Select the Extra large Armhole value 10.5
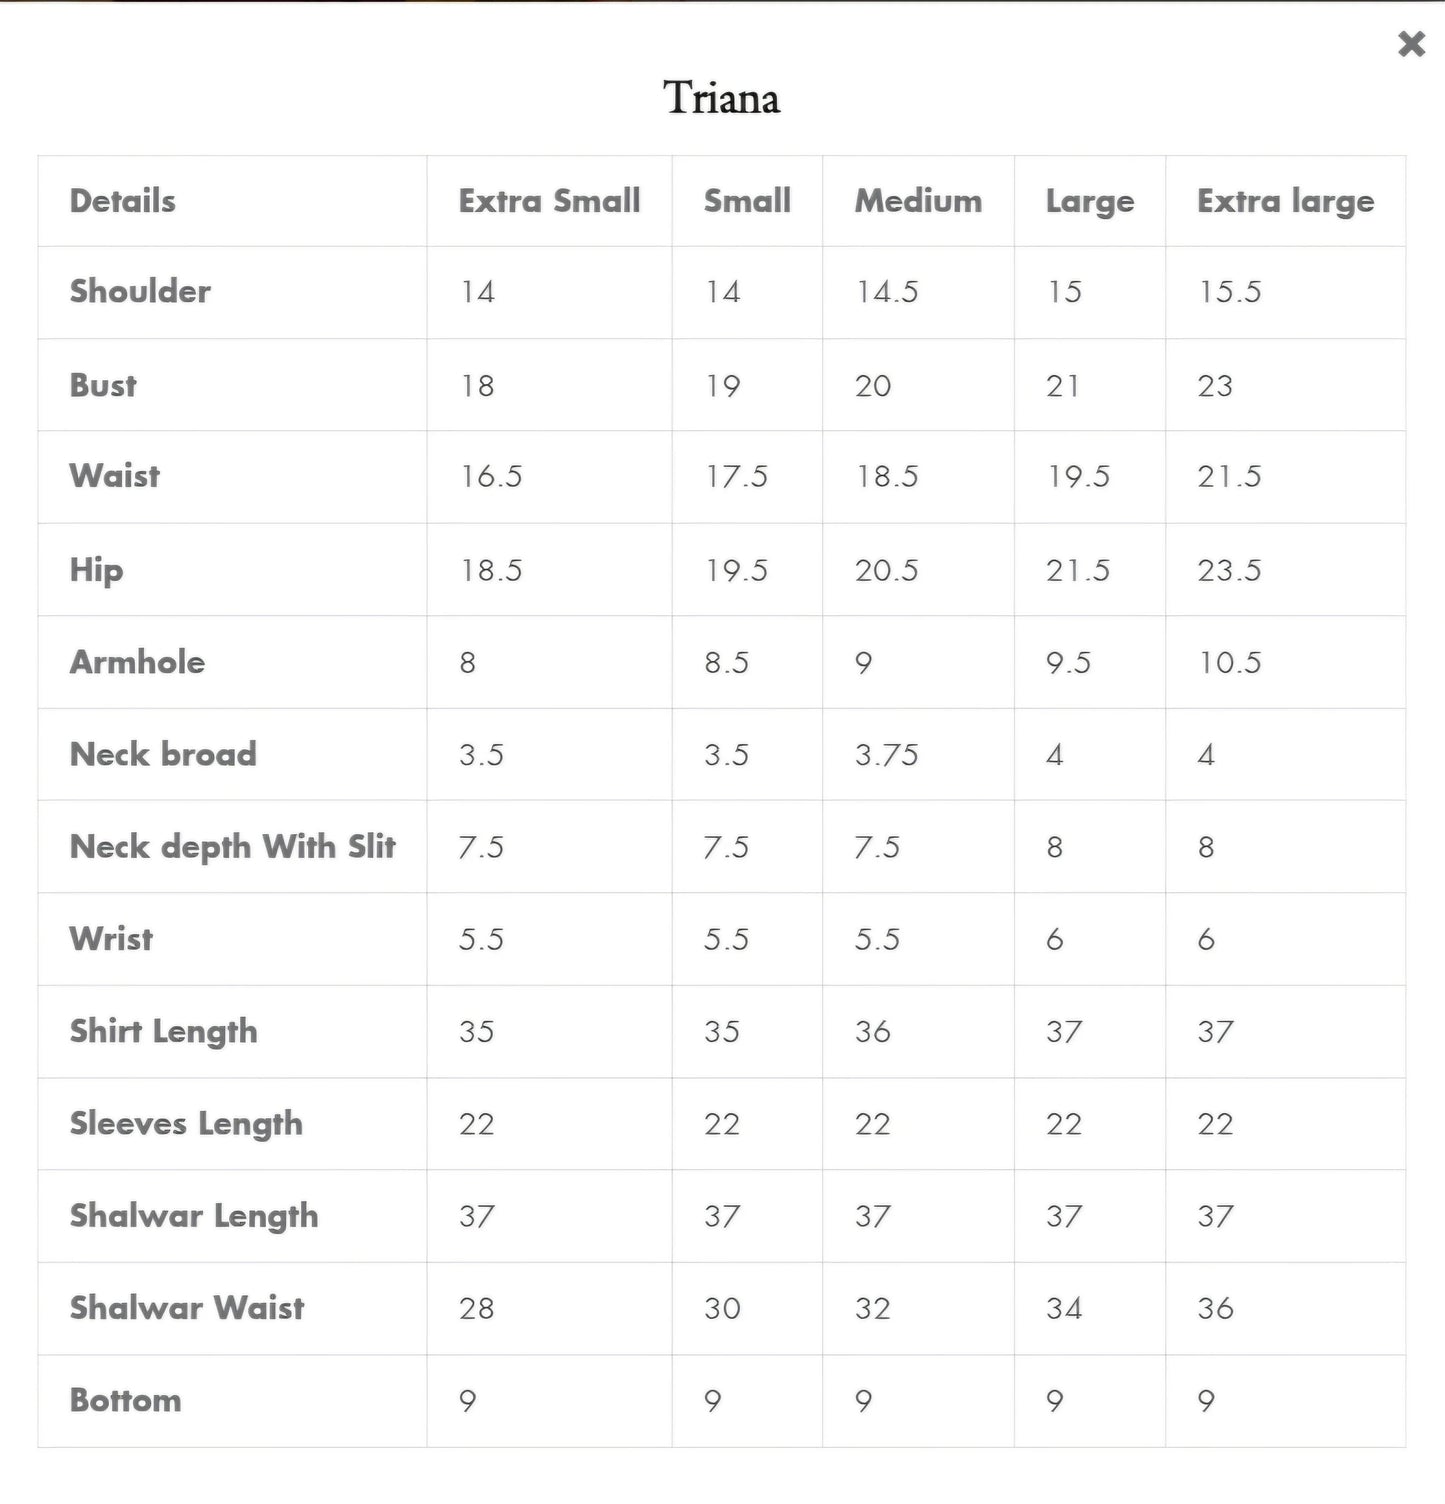The height and width of the screenshot is (1504, 1445). tap(1230, 663)
